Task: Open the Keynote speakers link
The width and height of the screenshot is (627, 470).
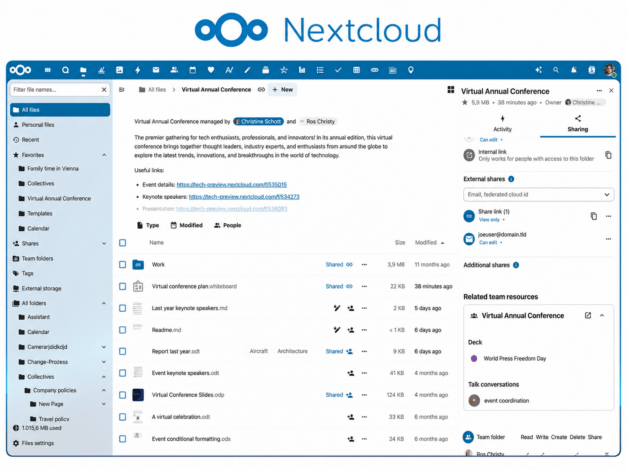Action: (244, 197)
